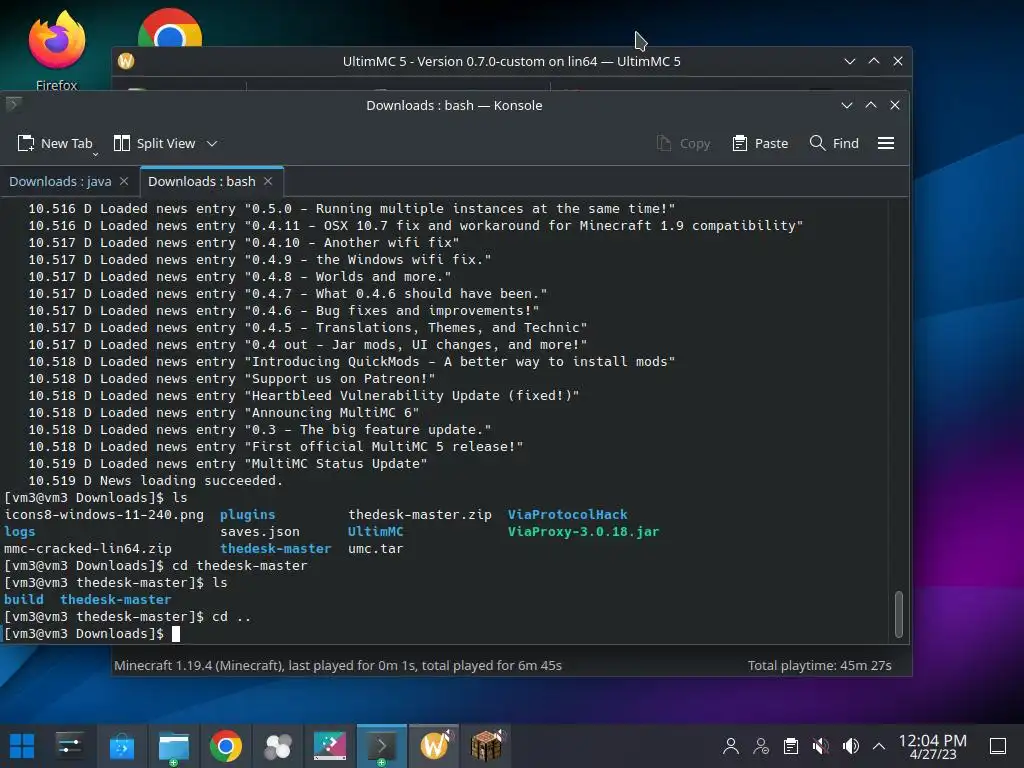Viewport: 1024px width, 768px height.
Task: Minimize the Konsole window
Action: pyautogui.click(x=847, y=105)
